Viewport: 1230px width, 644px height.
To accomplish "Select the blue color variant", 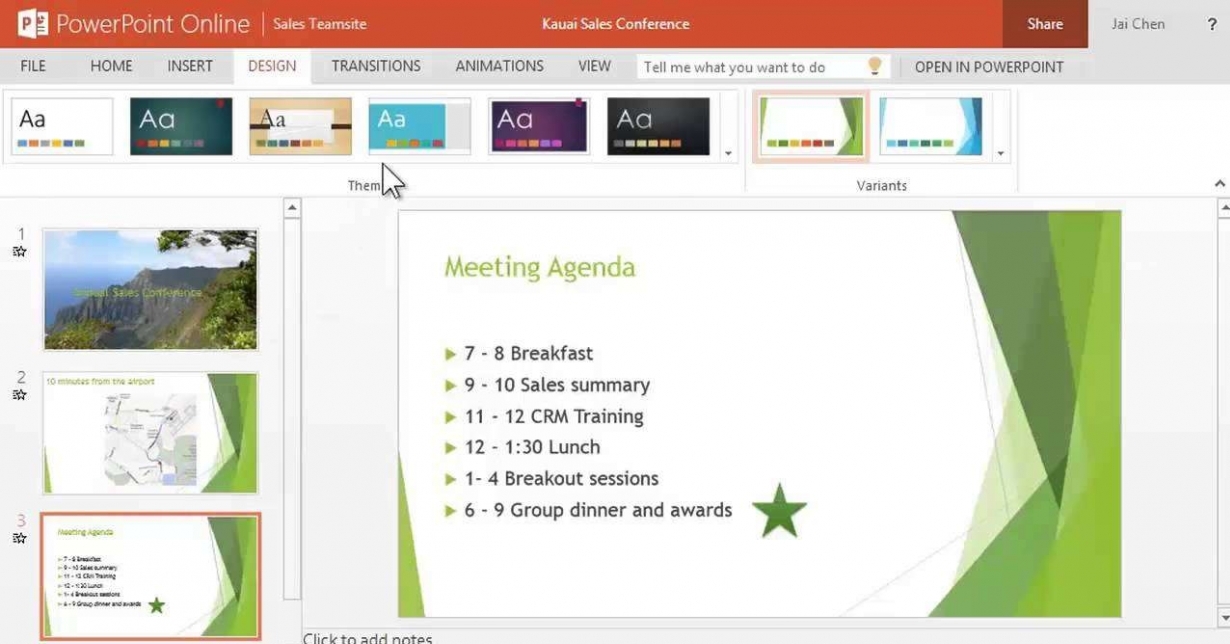I will point(930,126).
